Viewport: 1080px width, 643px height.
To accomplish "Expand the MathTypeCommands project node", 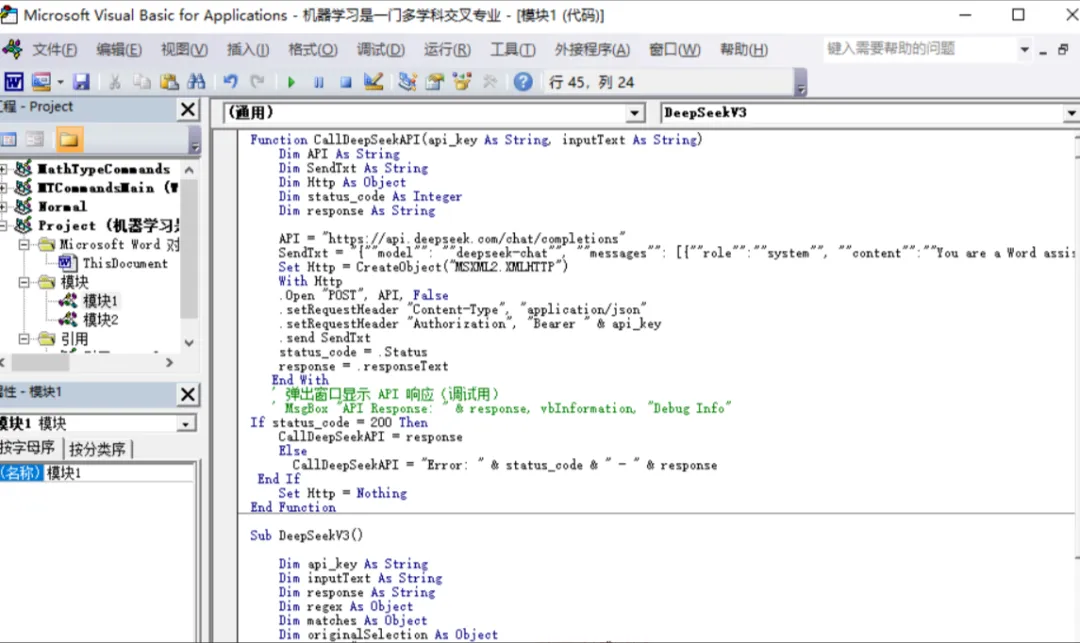I will tap(3, 169).
